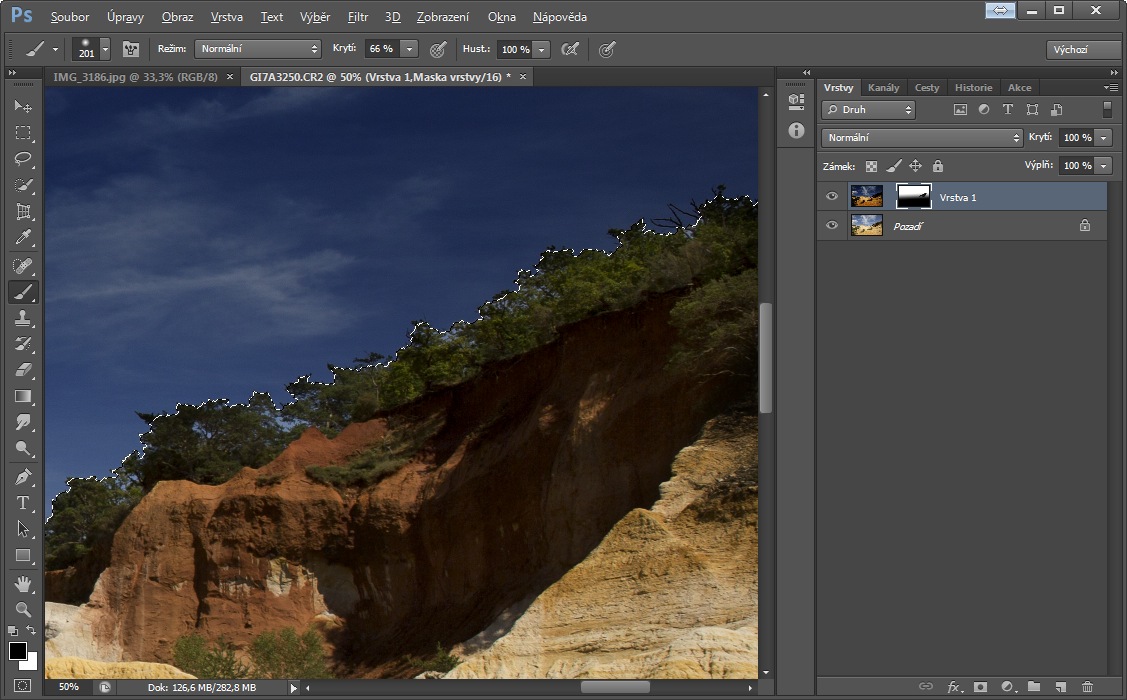The height and width of the screenshot is (700, 1127).
Task: Hide the Pozadí layer
Action: coord(832,226)
